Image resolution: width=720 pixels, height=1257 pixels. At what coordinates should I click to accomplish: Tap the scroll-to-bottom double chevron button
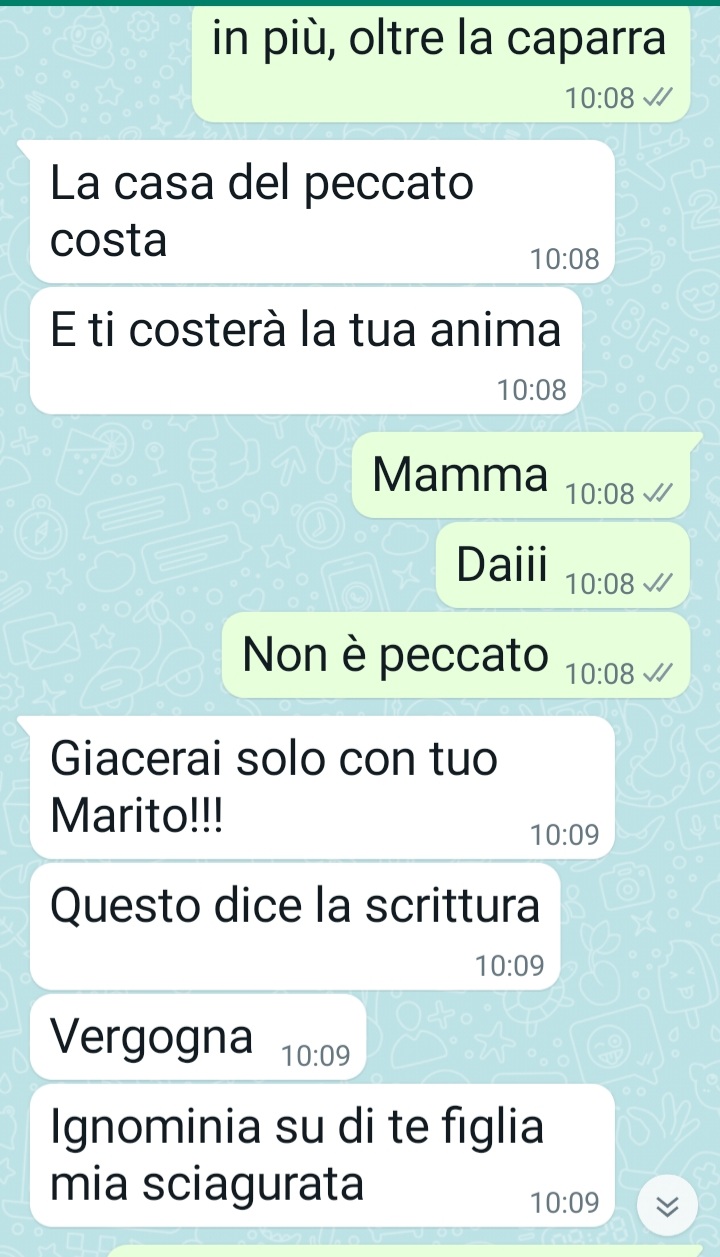(x=664, y=1205)
